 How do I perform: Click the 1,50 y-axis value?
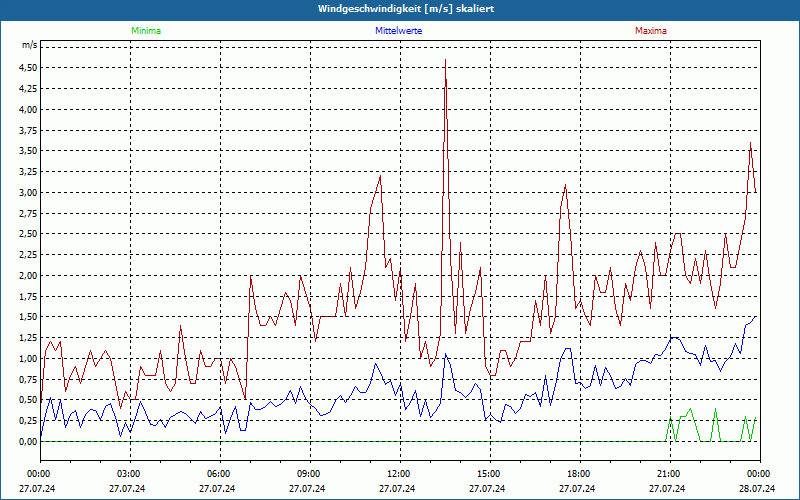[x=28, y=317]
